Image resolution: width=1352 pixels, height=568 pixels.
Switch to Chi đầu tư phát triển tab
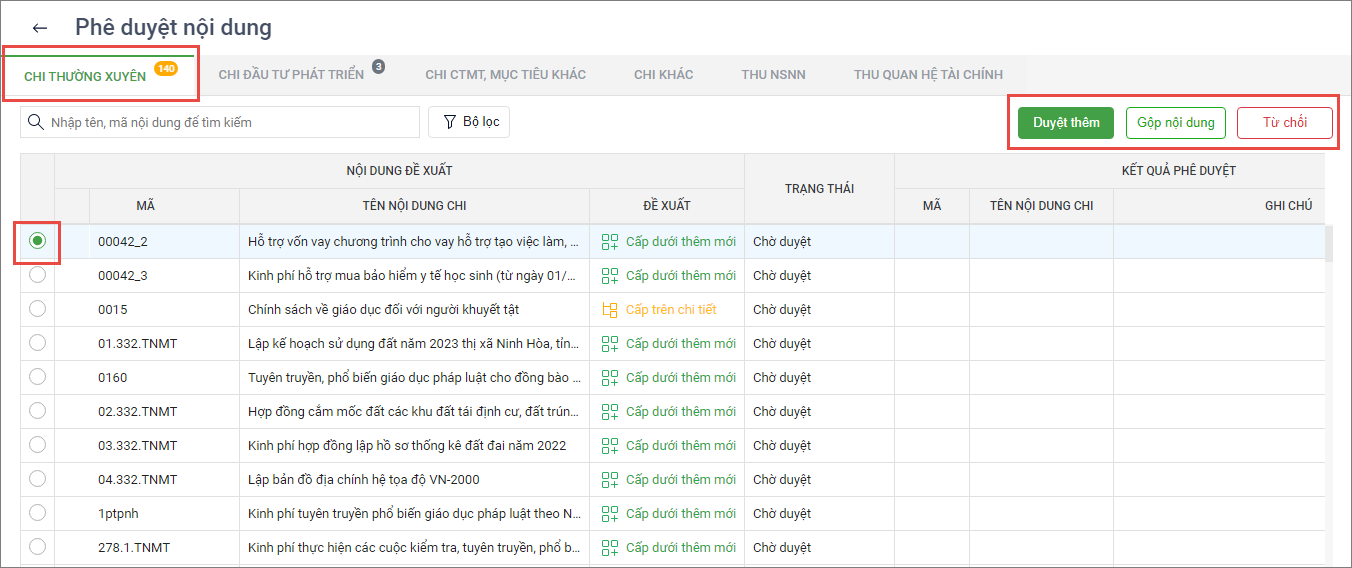(291, 75)
